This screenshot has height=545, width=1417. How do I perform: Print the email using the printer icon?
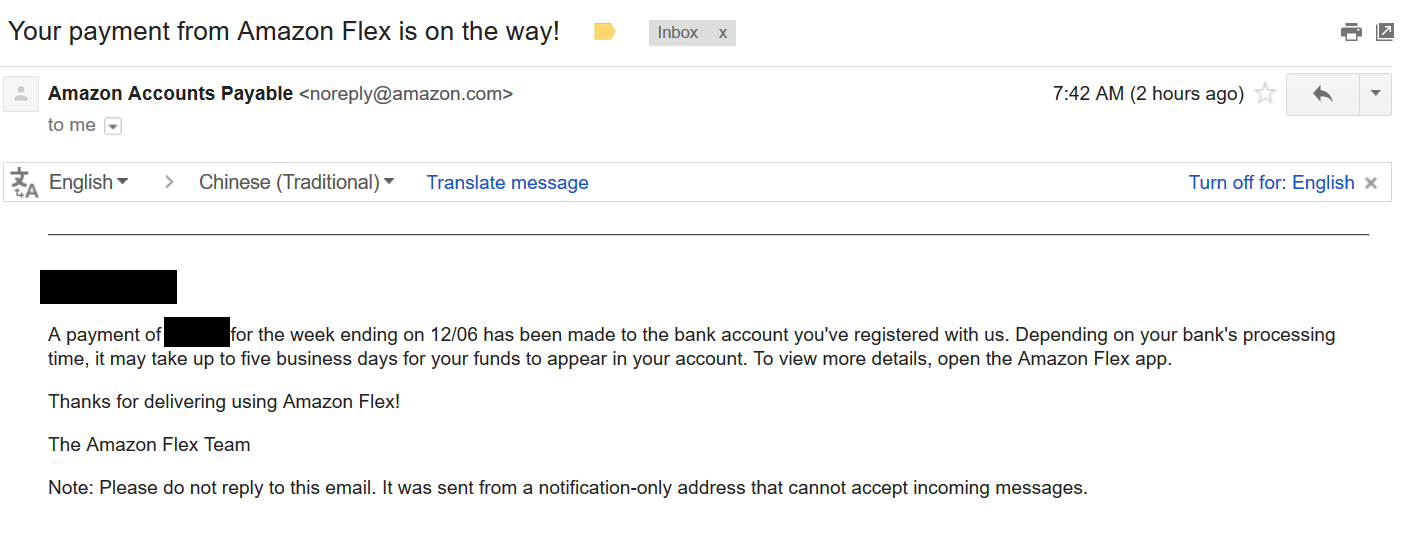(1351, 32)
